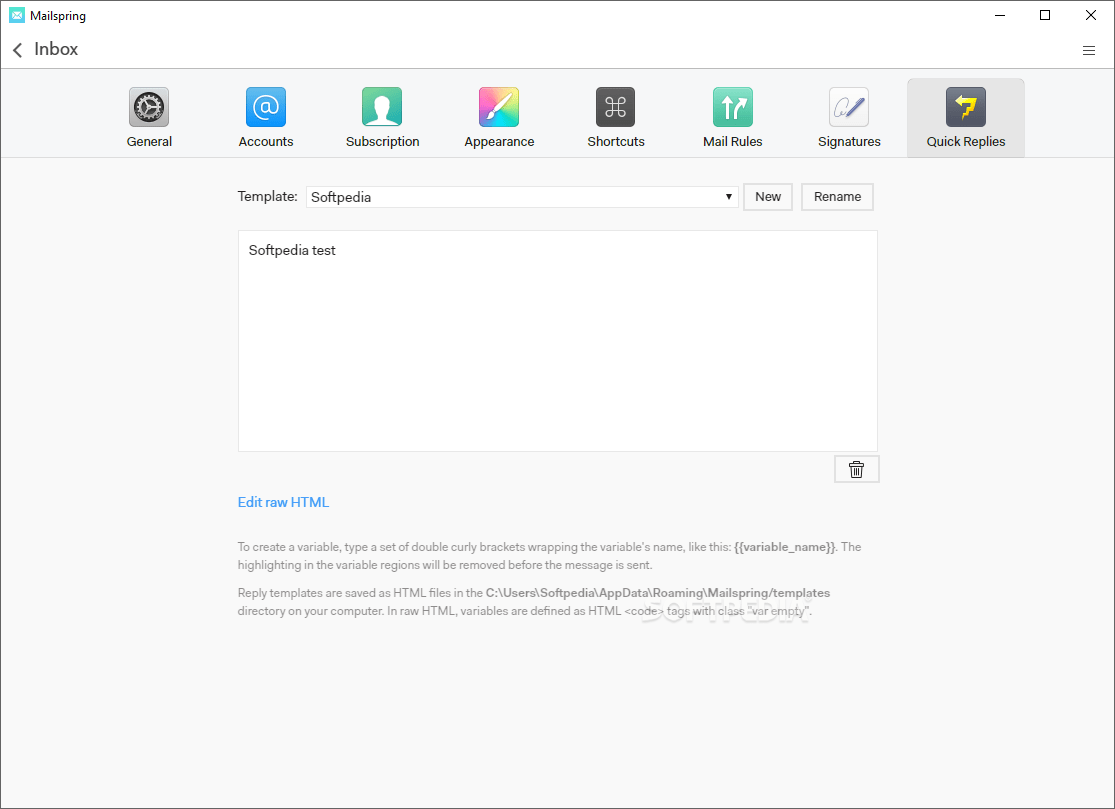Open the hamburger menu

point(1089,50)
